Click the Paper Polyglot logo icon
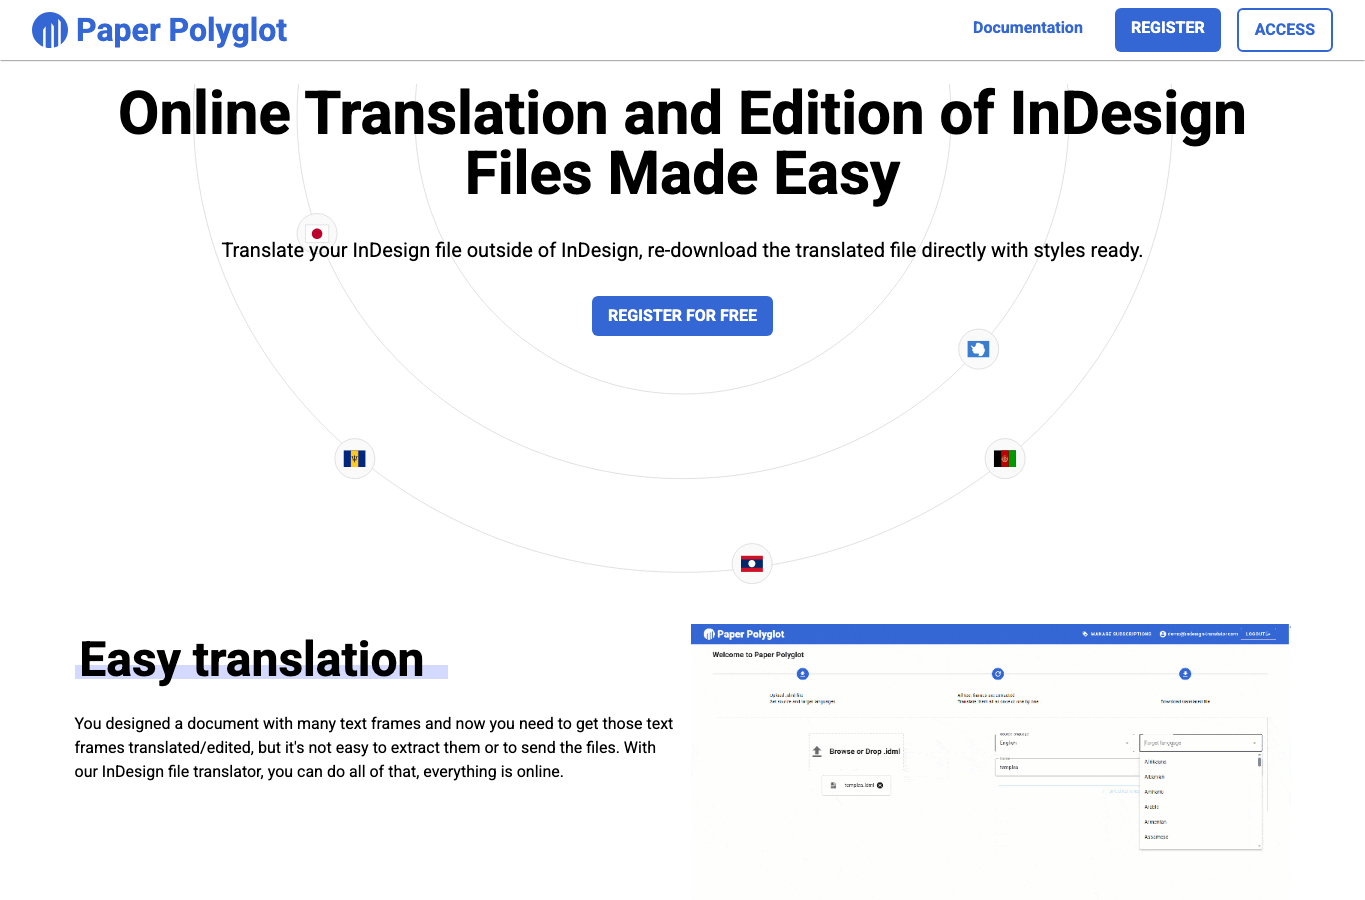1365x900 pixels. pos(50,30)
